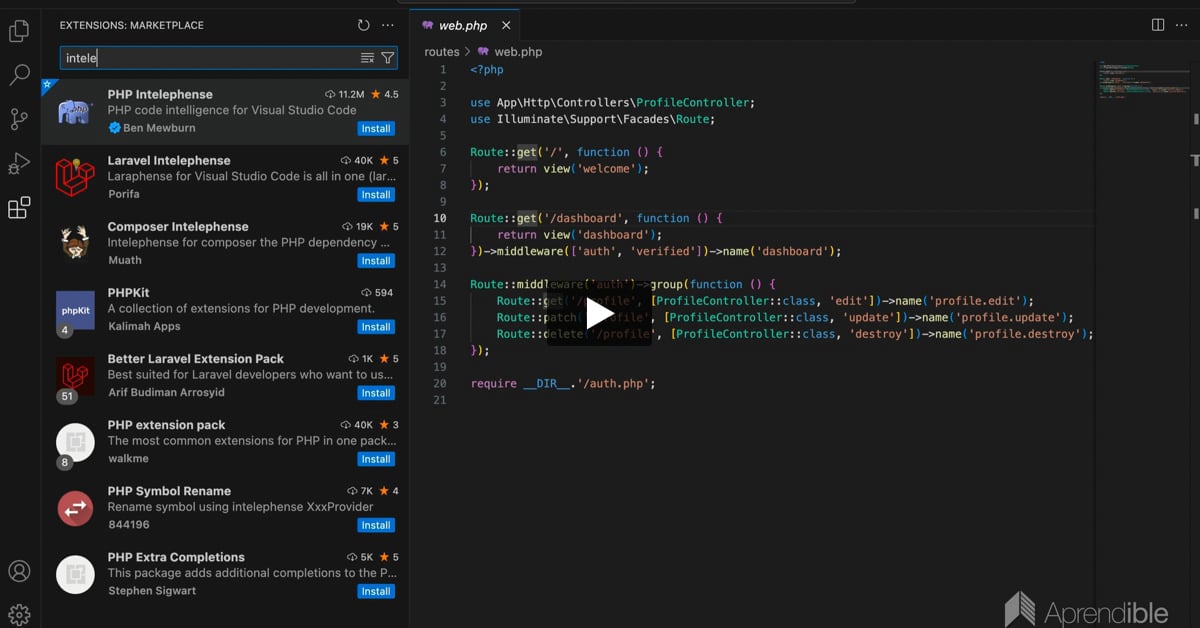Open the PHP Intelephense elephant icon
Image resolution: width=1200 pixels, height=628 pixels.
75,111
